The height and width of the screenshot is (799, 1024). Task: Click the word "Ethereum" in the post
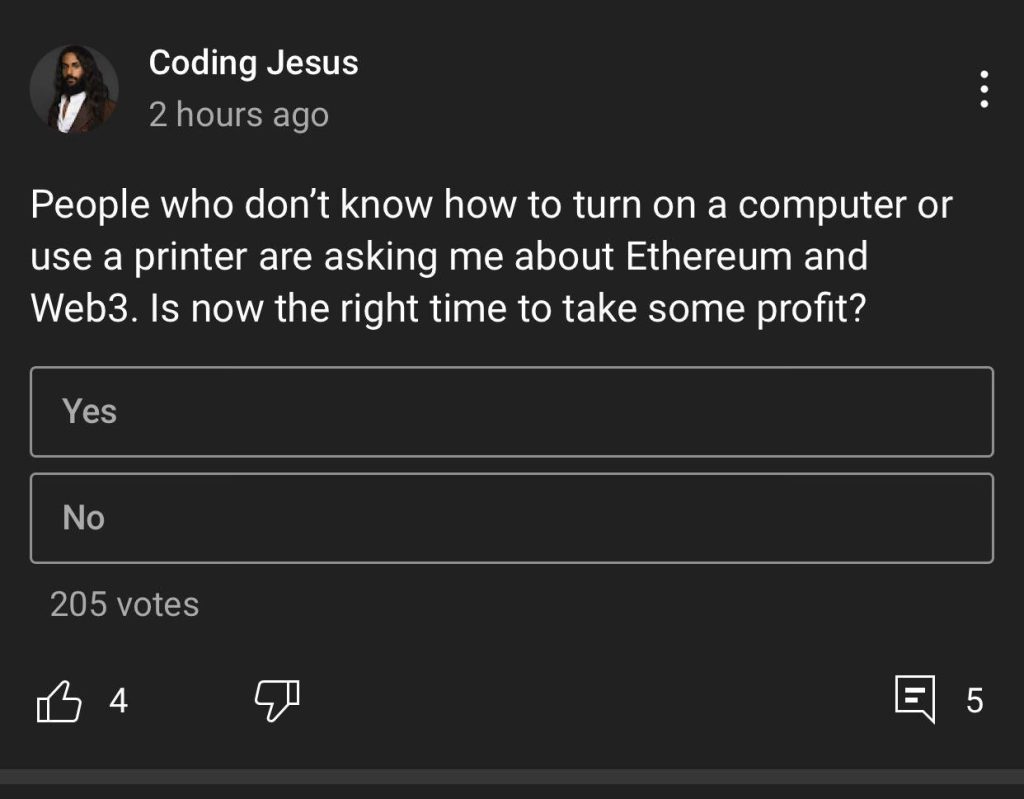[x=708, y=256]
